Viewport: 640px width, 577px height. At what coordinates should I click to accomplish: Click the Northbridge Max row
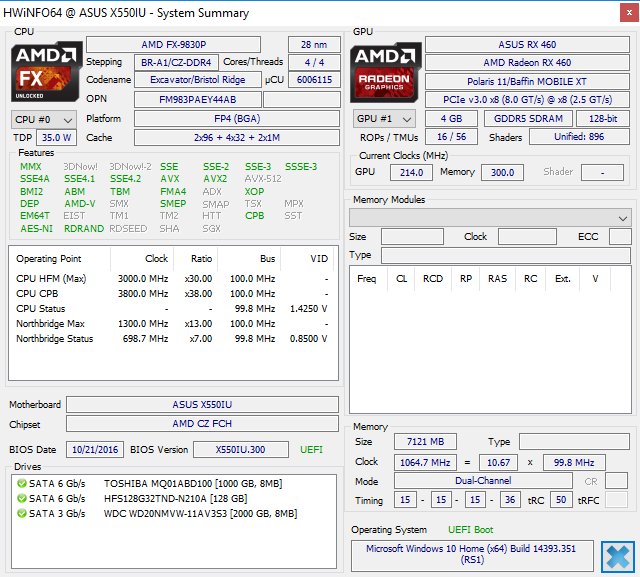[172, 324]
